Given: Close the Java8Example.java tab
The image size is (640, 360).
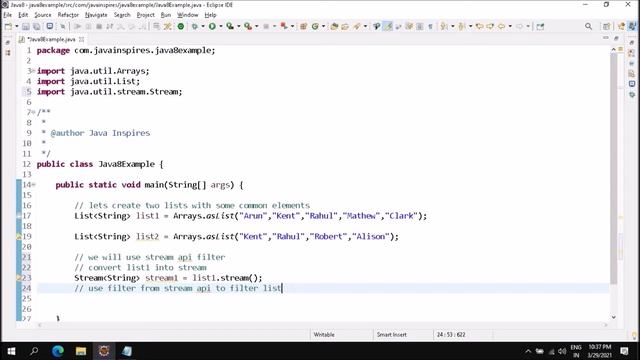Looking at the screenshot, I should [x=82, y=40].
